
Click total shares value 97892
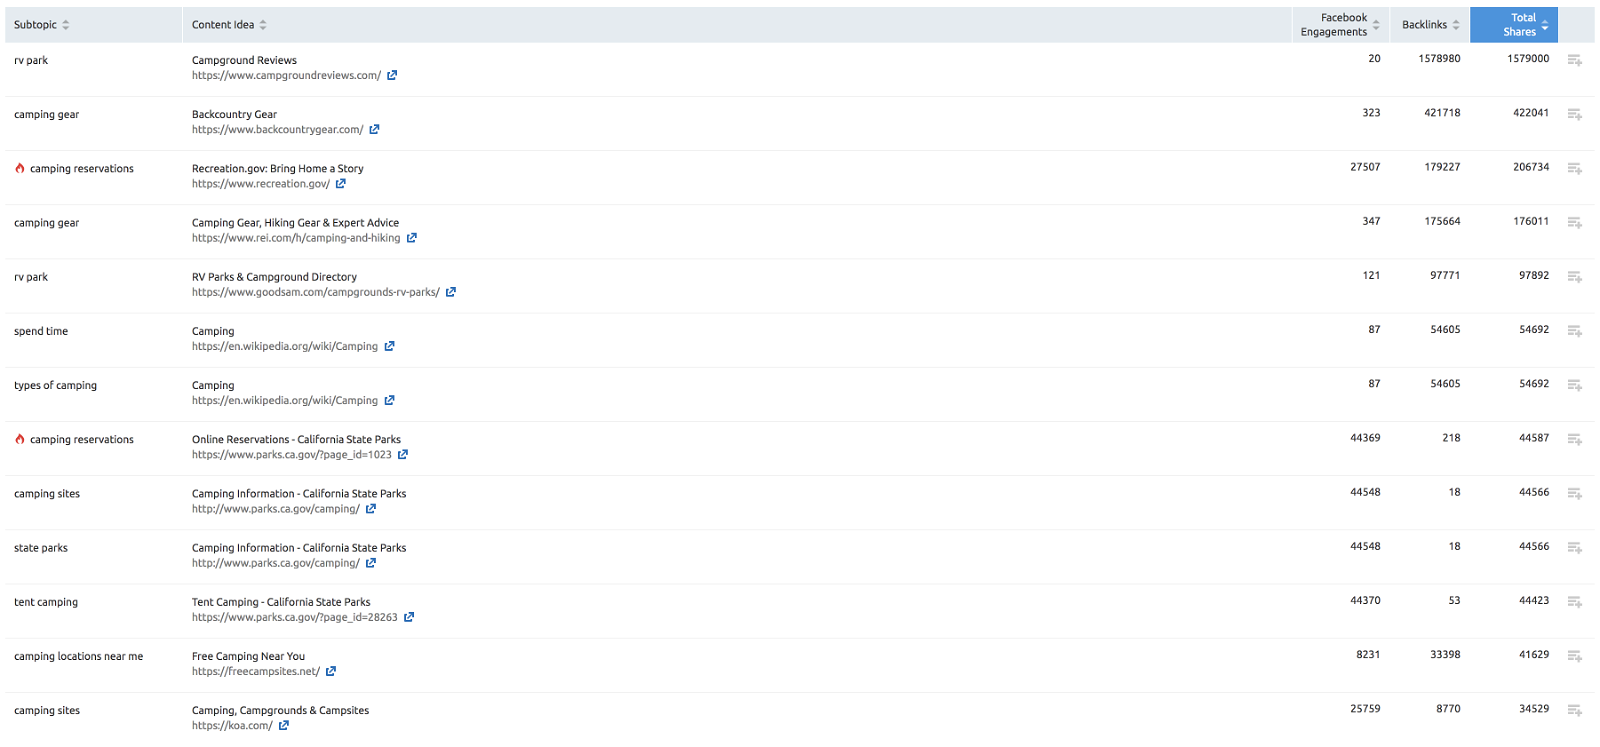coord(1534,275)
